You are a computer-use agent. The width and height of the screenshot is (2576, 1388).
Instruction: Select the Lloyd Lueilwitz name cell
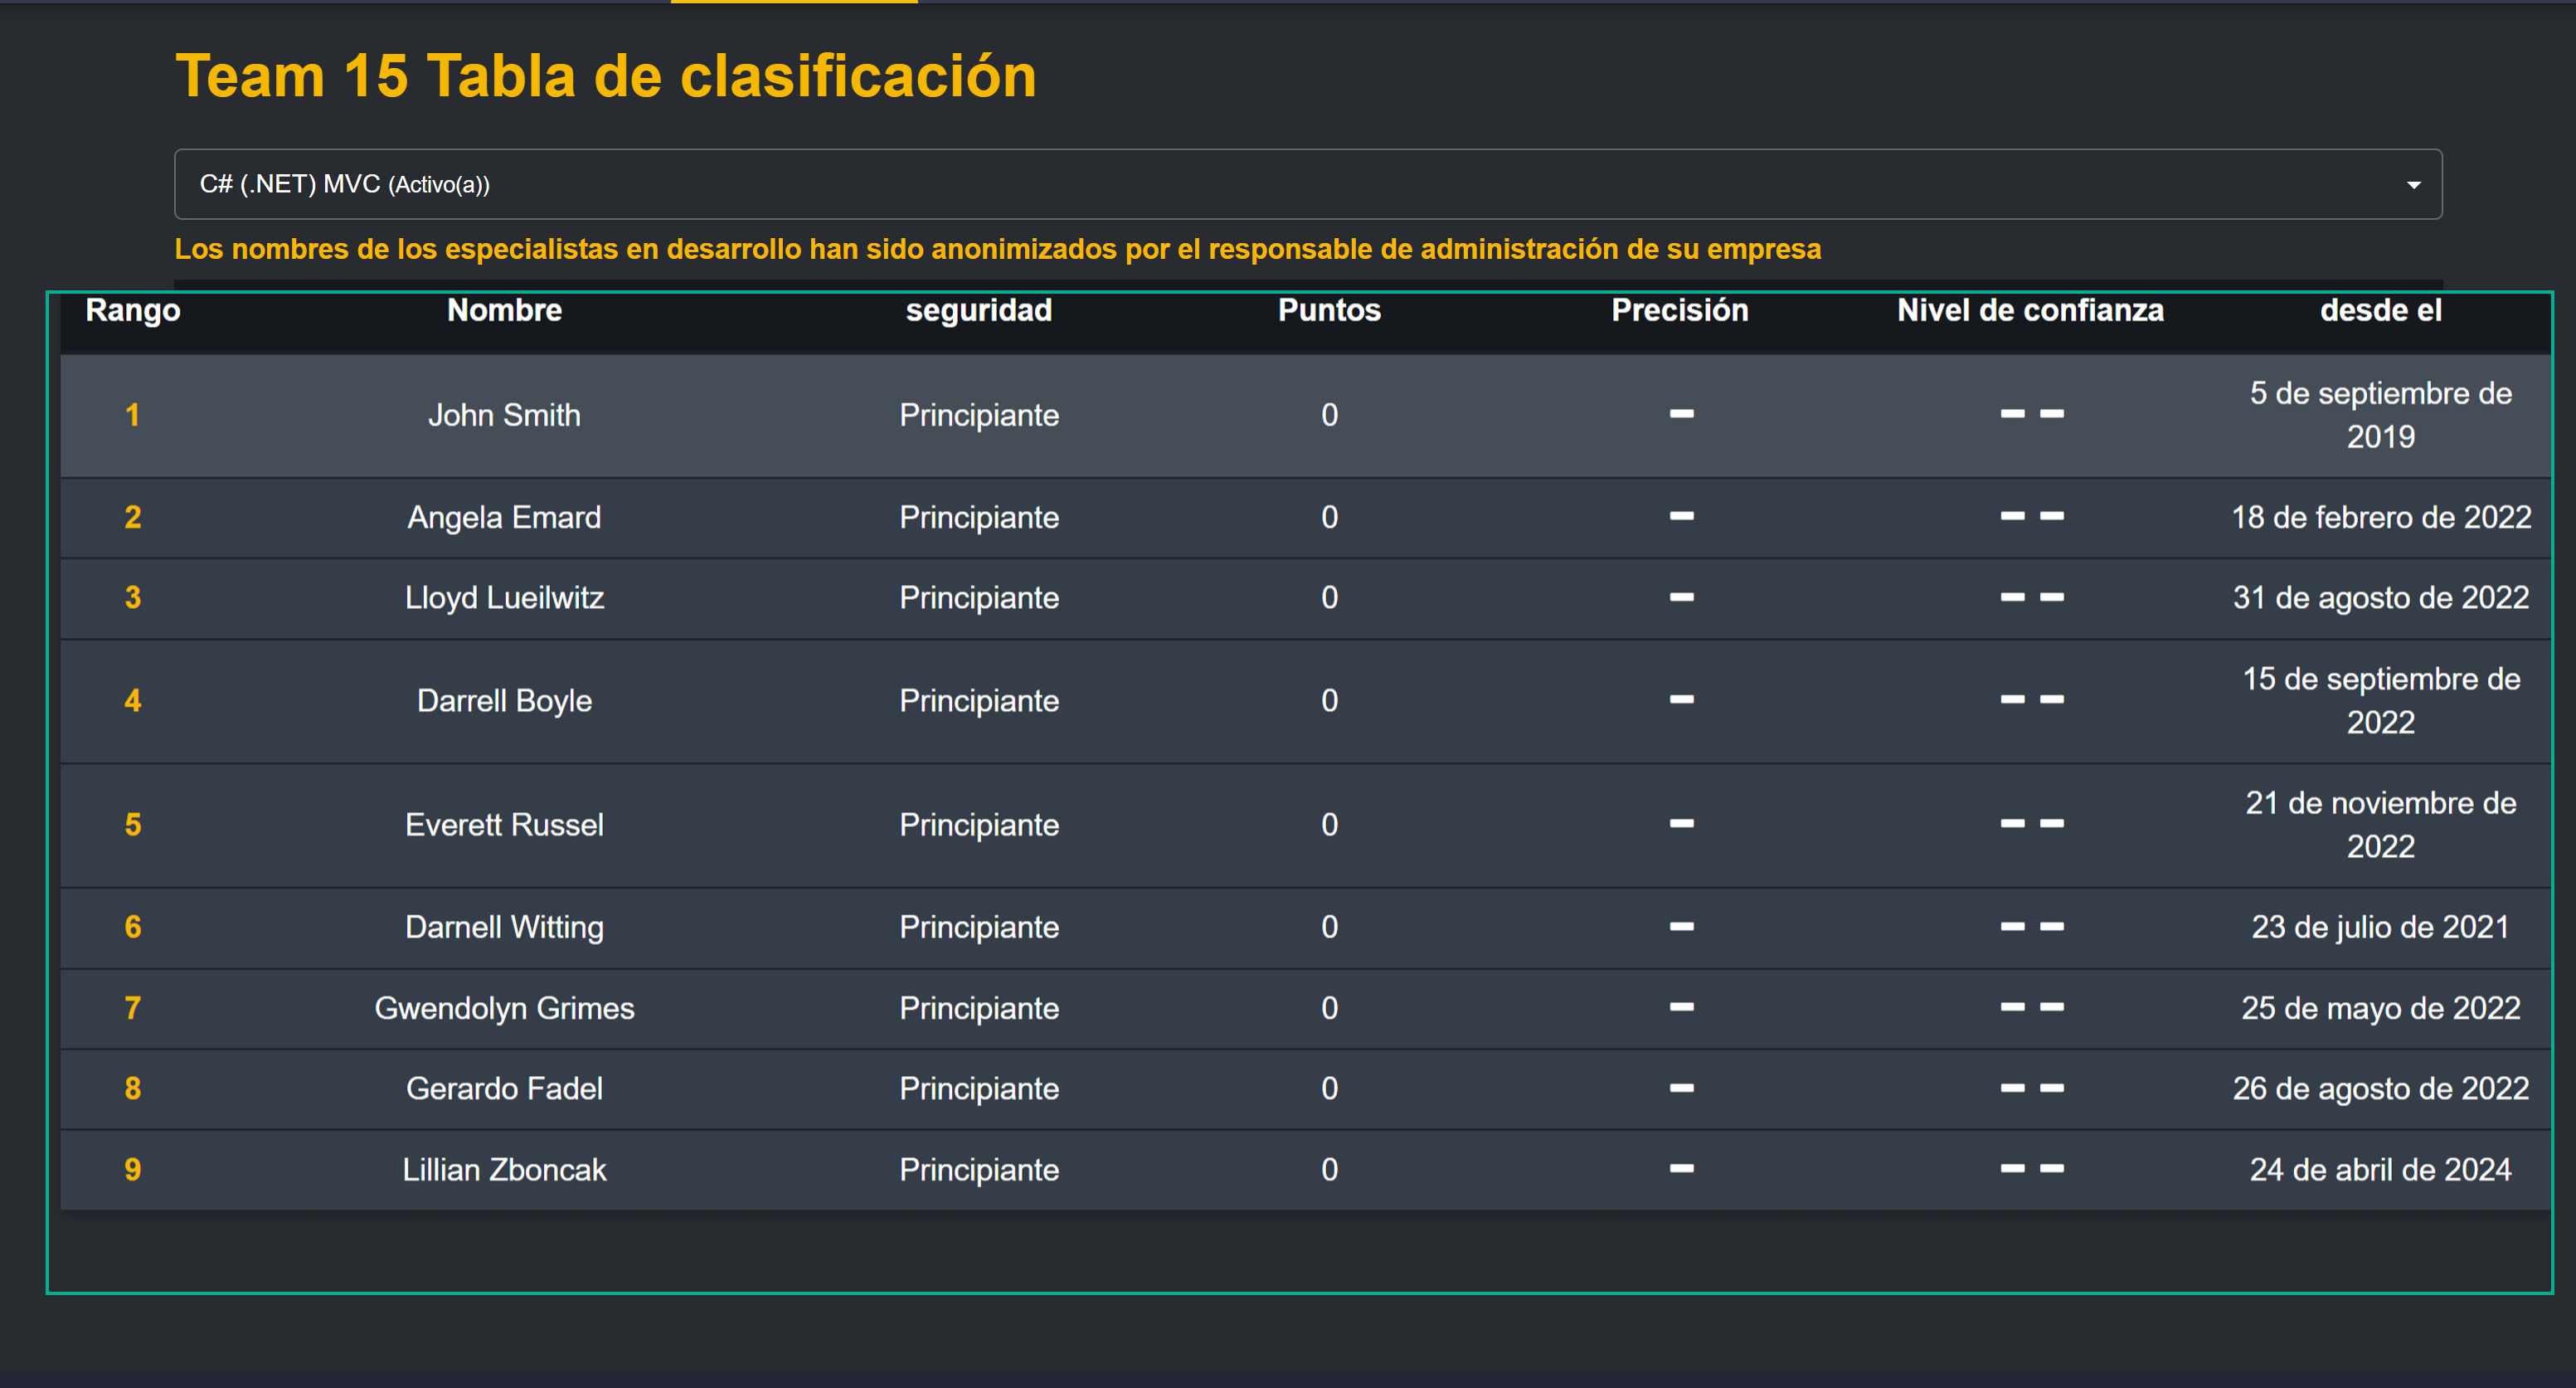coord(504,598)
